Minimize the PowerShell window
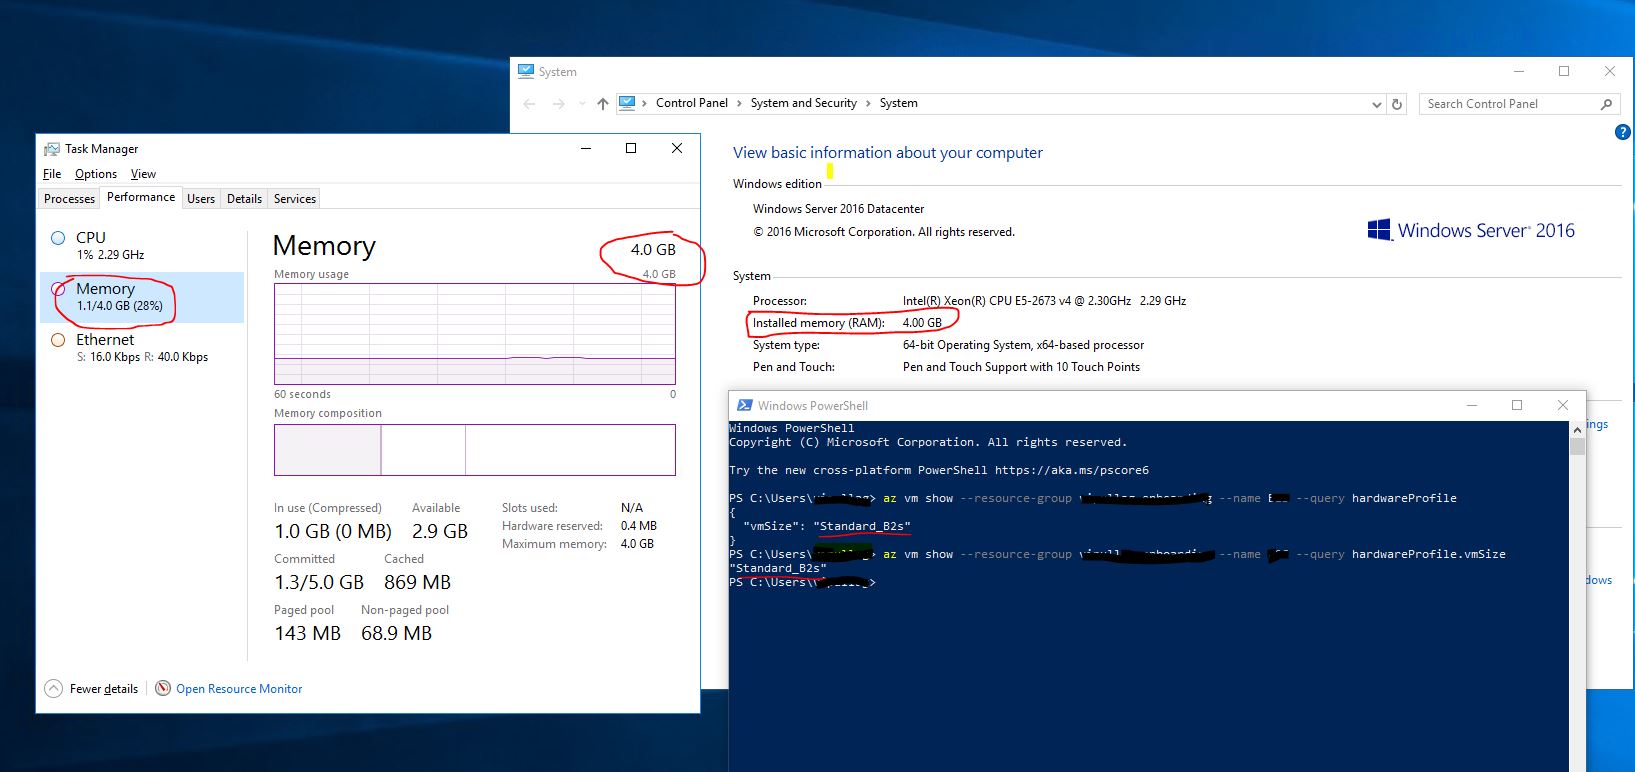 pos(1471,405)
